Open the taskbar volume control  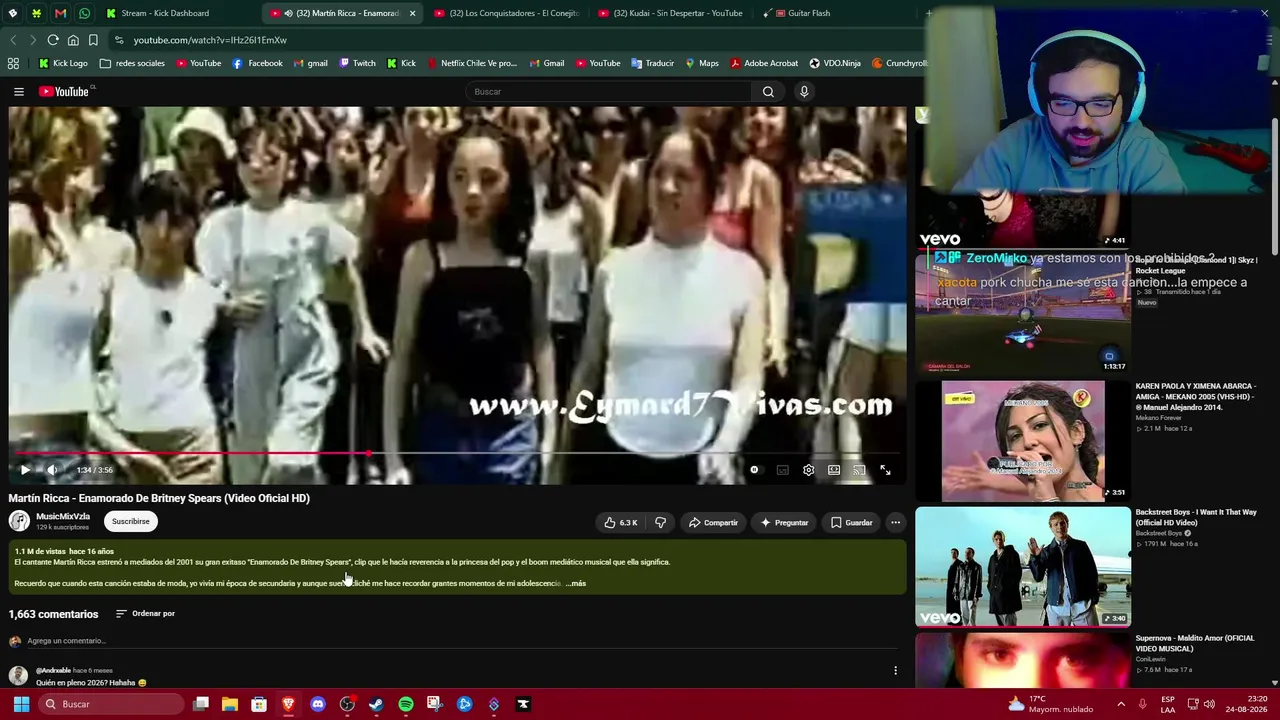(1208, 704)
